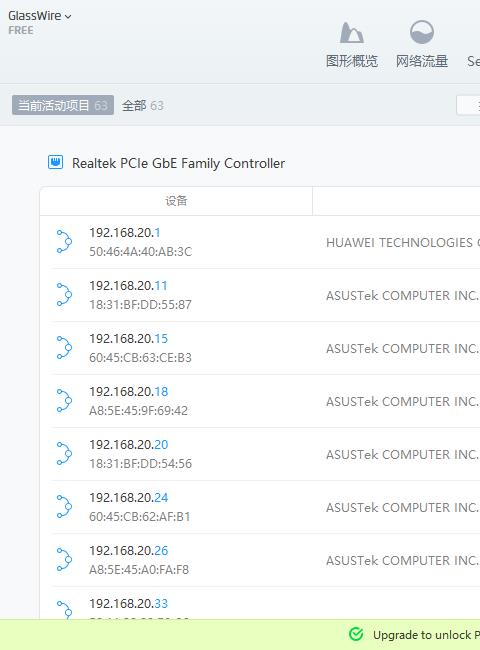Select IP address 192.168.20.11

(128, 286)
